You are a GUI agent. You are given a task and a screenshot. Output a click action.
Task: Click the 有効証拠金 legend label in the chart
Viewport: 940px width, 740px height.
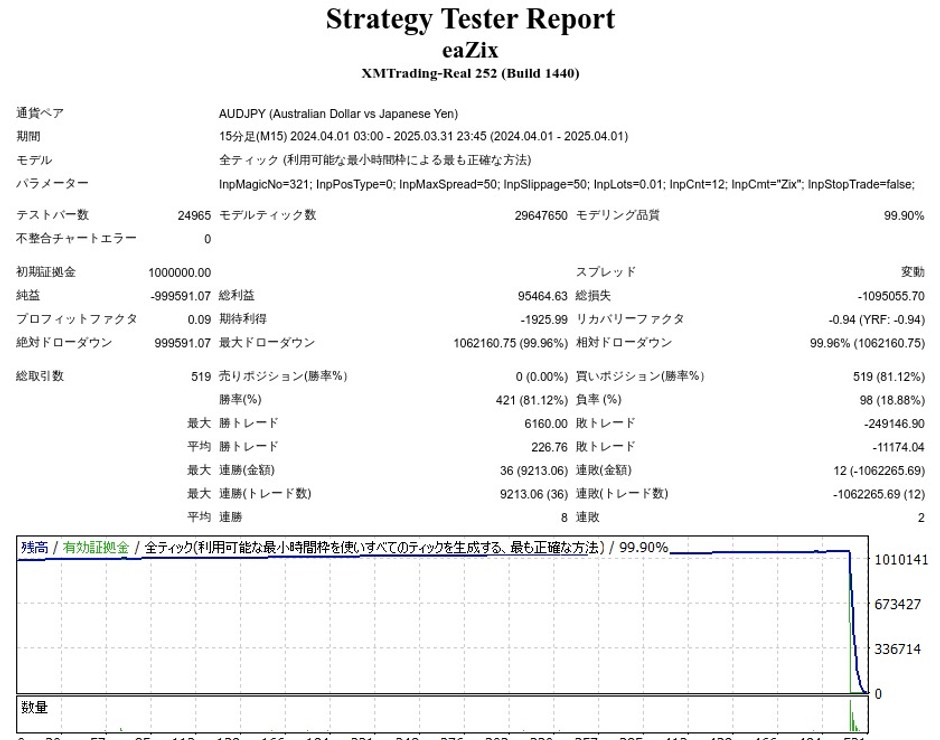point(96,547)
